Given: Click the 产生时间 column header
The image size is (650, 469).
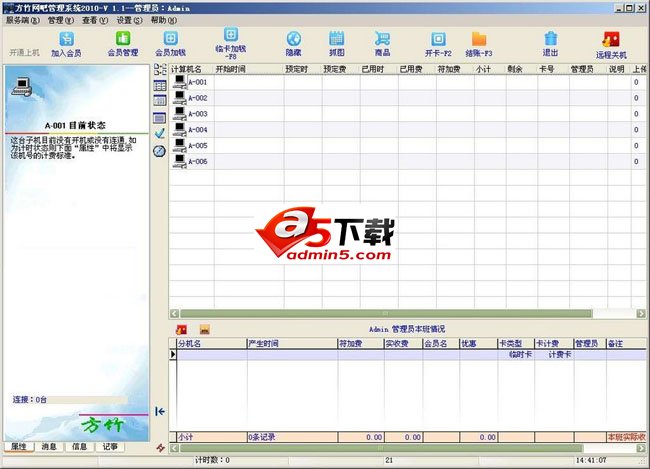Looking at the screenshot, I should (x=292, y=343).
